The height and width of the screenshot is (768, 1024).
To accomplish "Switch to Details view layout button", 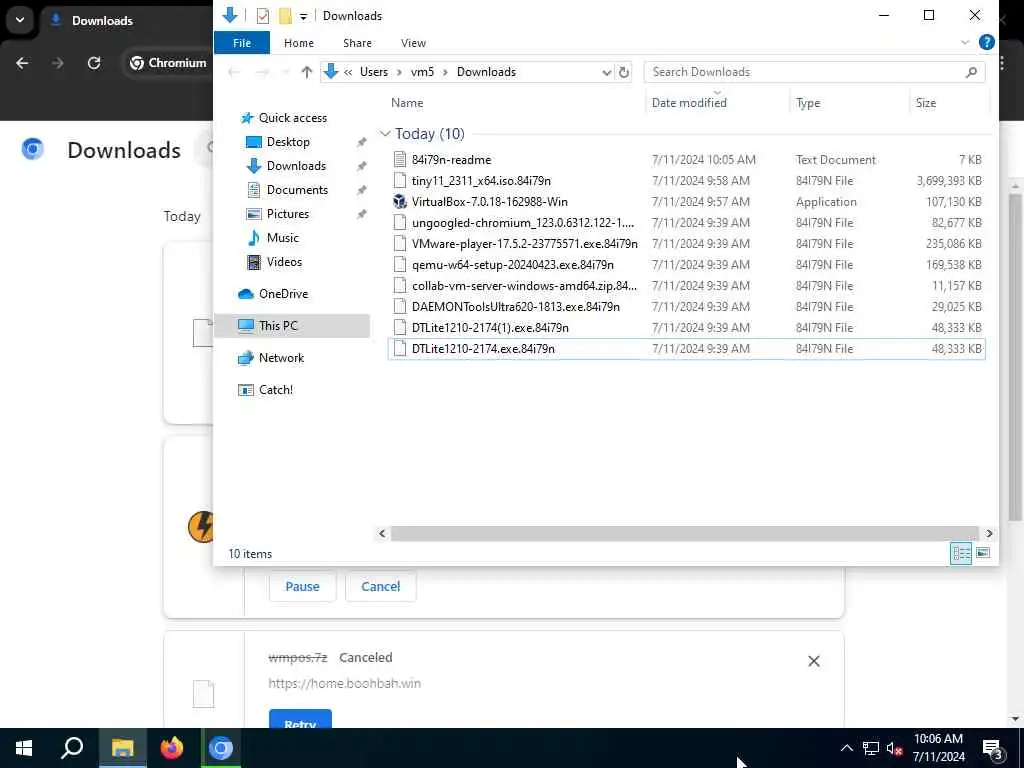I will click(x=961, y=554).
